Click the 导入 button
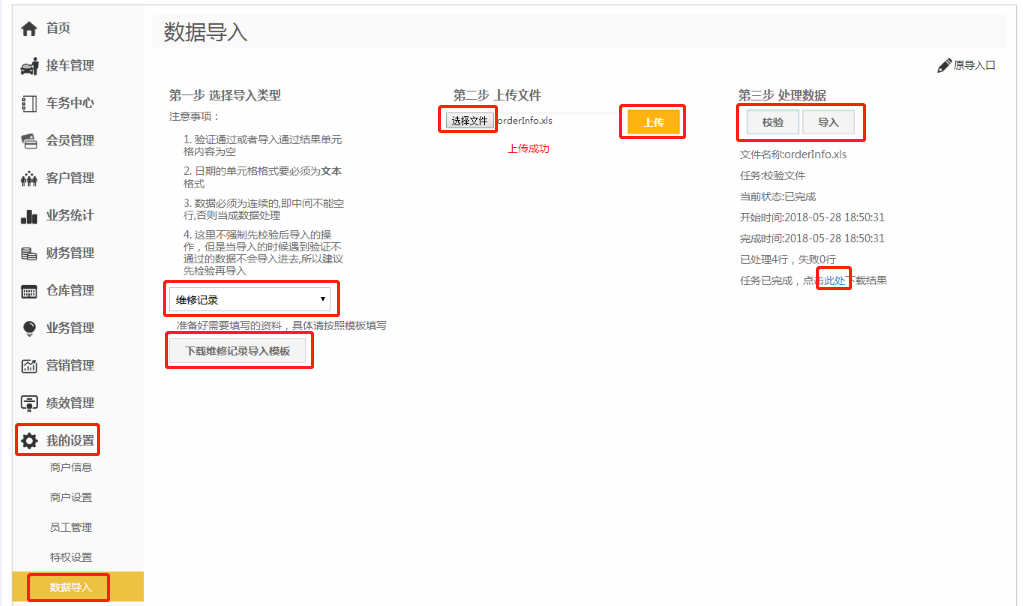 [x=828, y=123]
